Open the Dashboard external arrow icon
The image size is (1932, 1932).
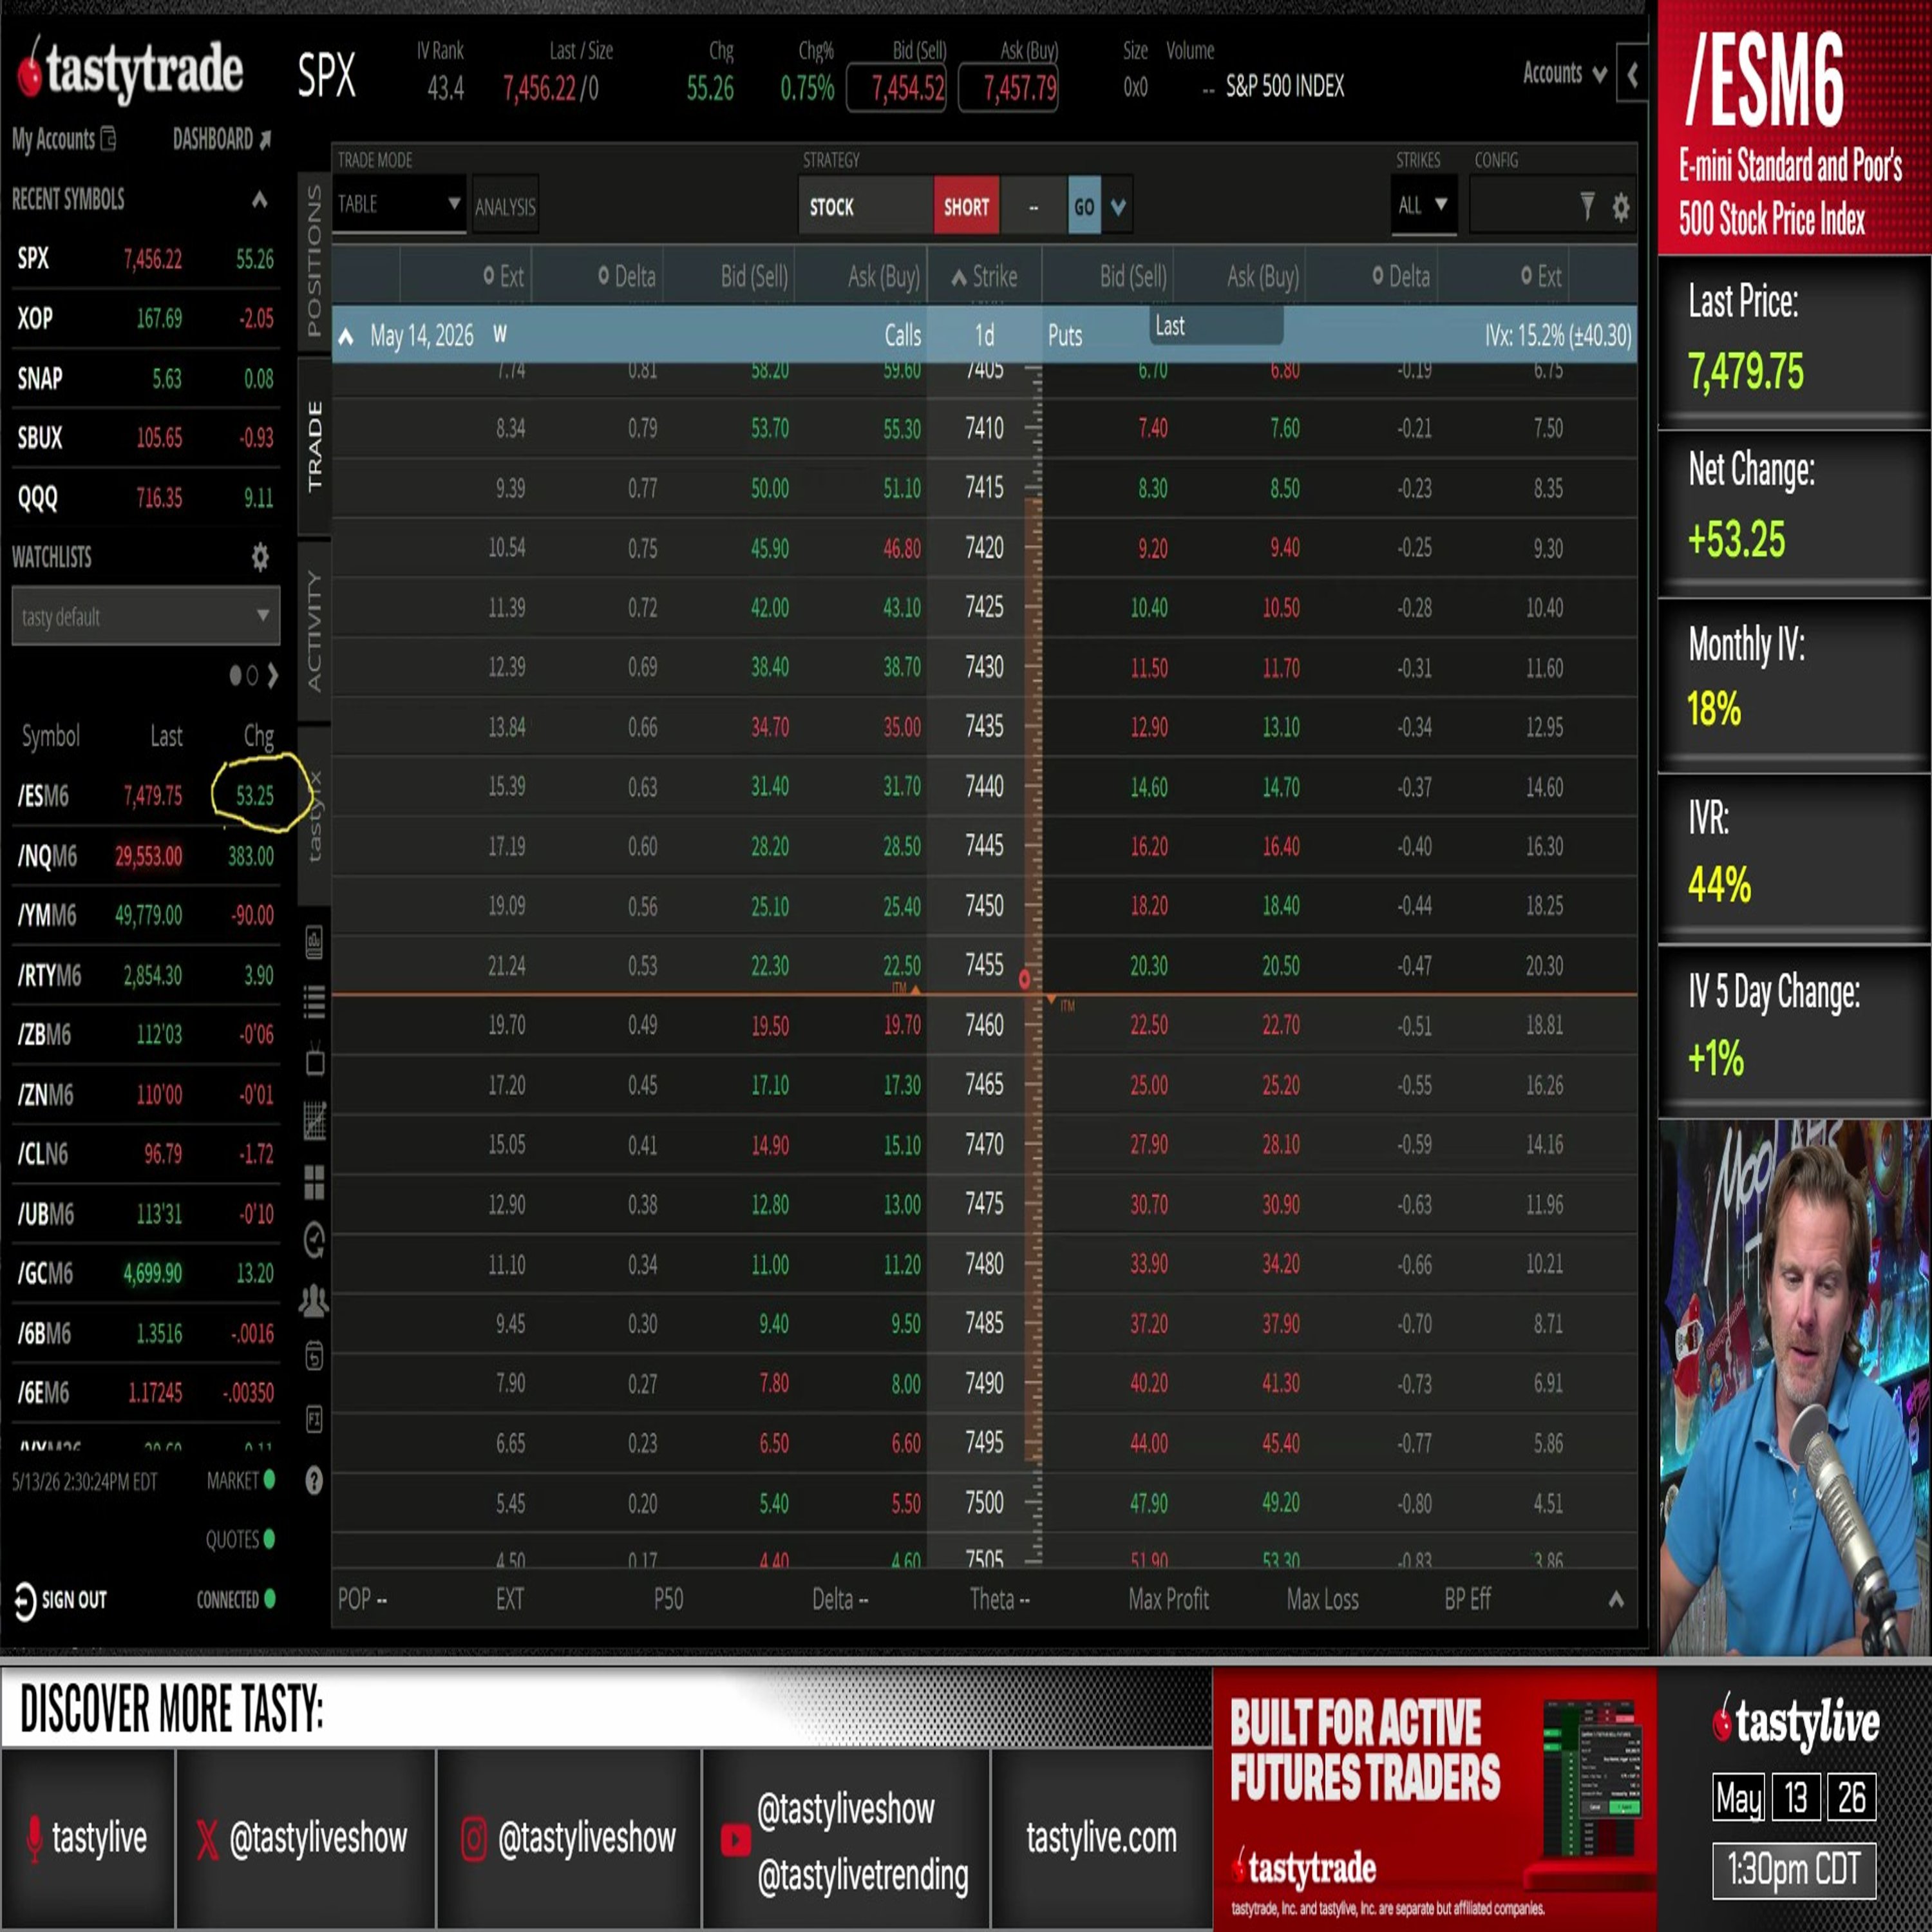(x=265, y=140)
